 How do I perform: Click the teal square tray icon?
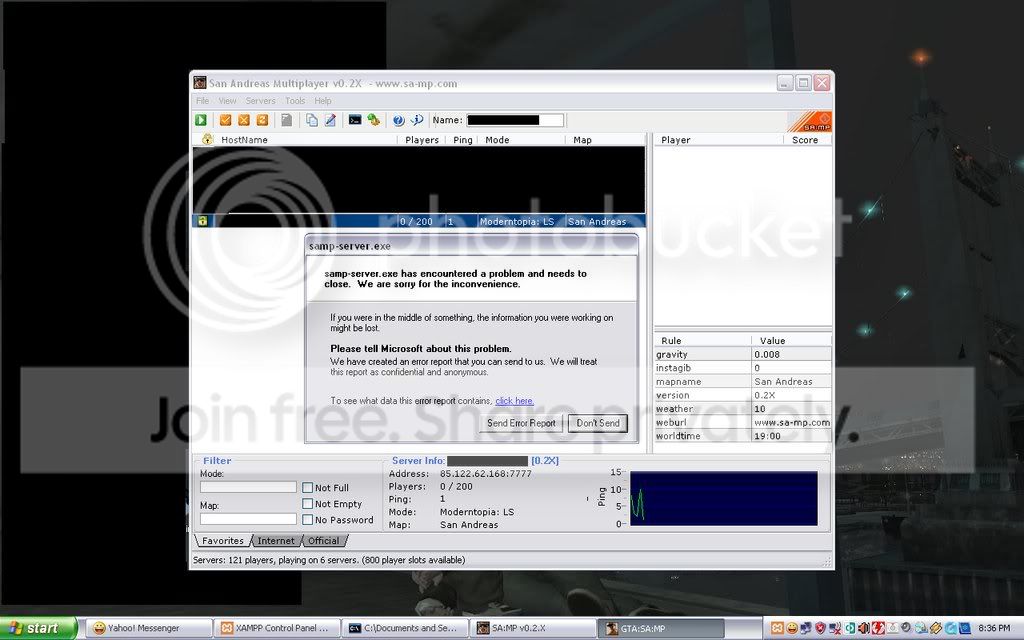pyautogui.click(x=850, y=628)
